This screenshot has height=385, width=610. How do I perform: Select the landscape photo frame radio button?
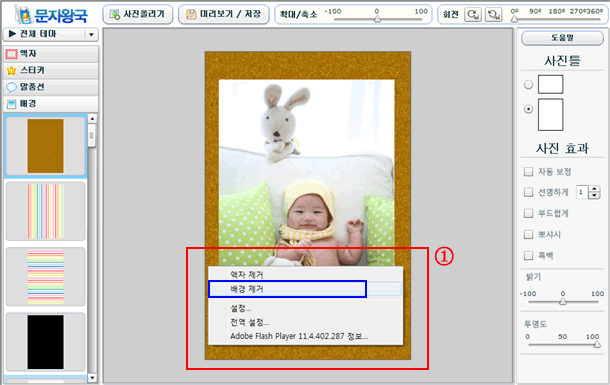528,84
